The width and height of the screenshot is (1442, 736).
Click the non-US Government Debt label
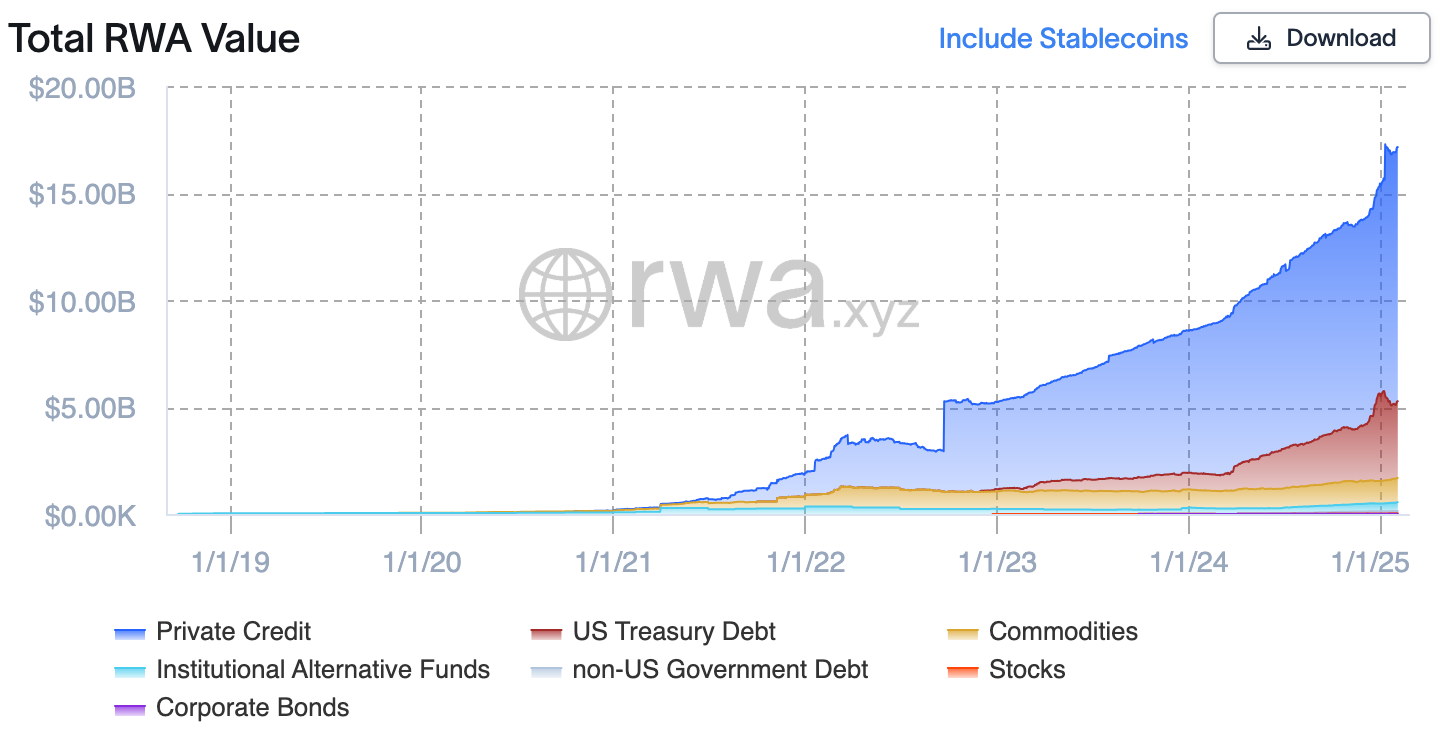720,670
